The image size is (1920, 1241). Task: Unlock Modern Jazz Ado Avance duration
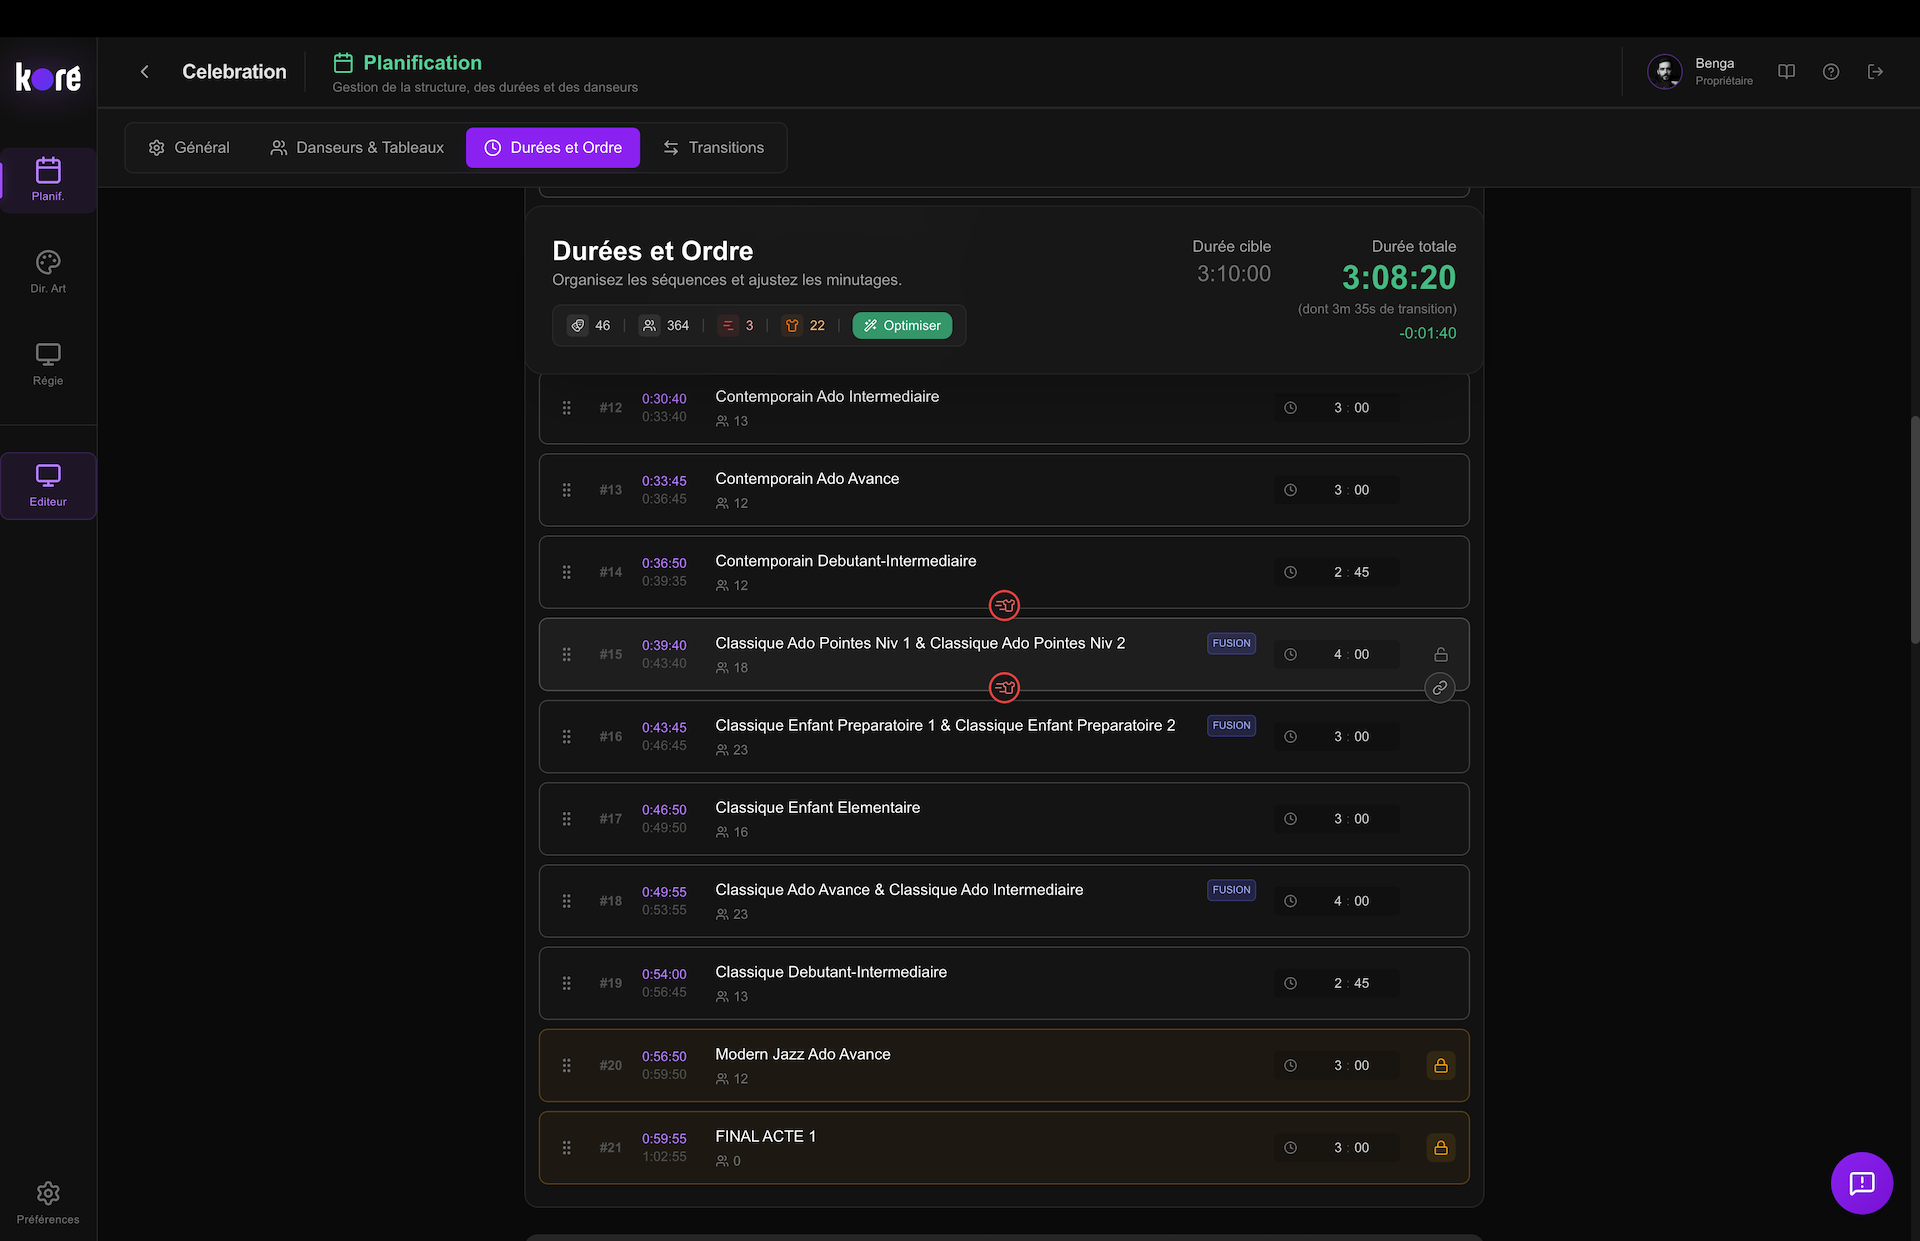tap(1440, 1066)
